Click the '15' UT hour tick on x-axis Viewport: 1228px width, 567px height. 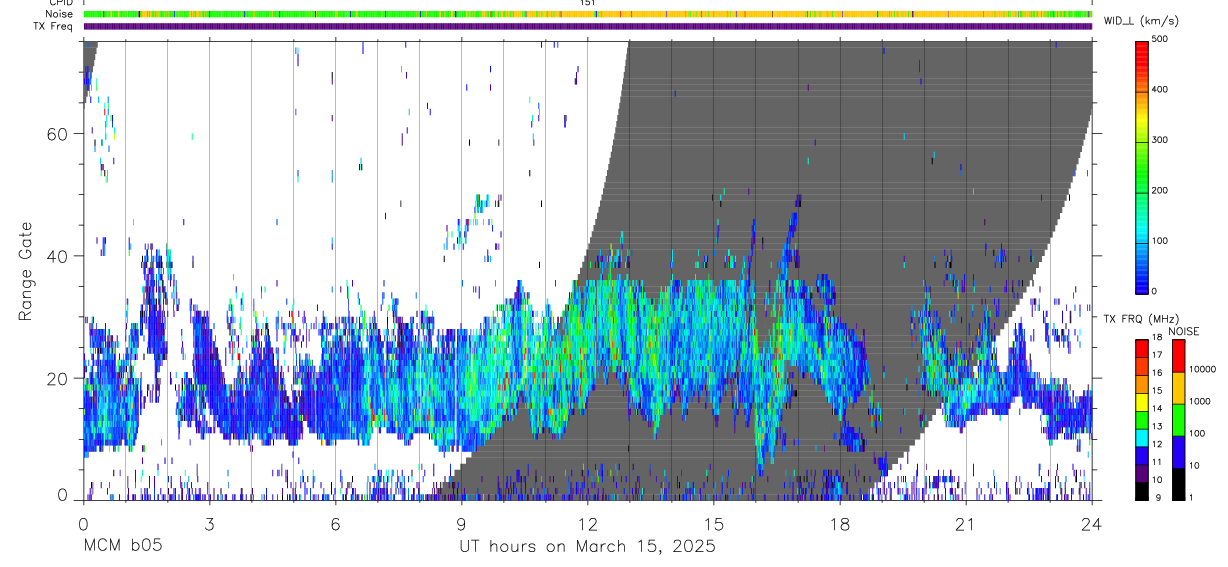tap(714, 524)
